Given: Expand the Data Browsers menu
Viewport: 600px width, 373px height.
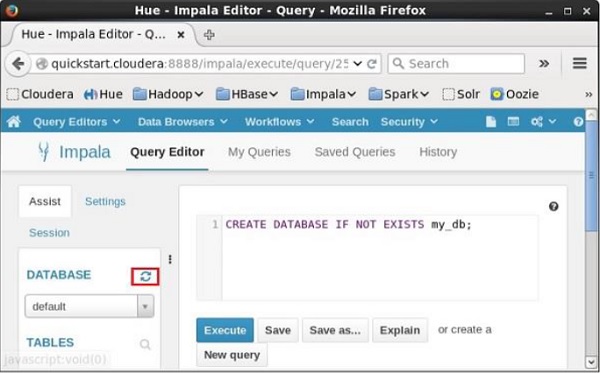Looking at the screenshot, I should tap(183, 122).
